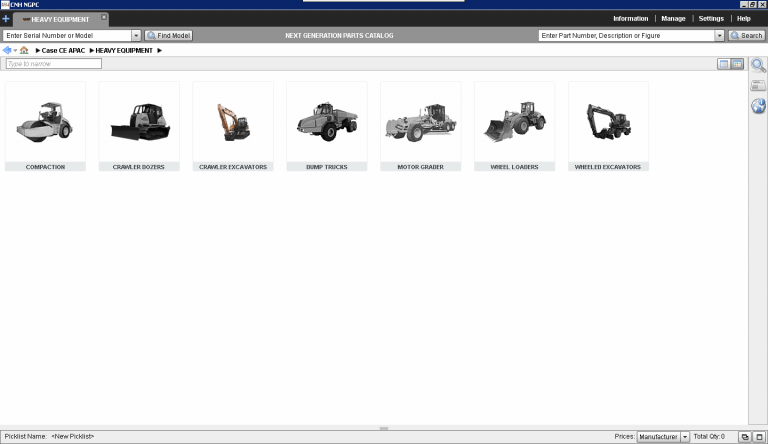The width and height of the screenshot is (768, 444).
Task: Open the magnifier search panel in right sidebar
Action: pos(758,65)
